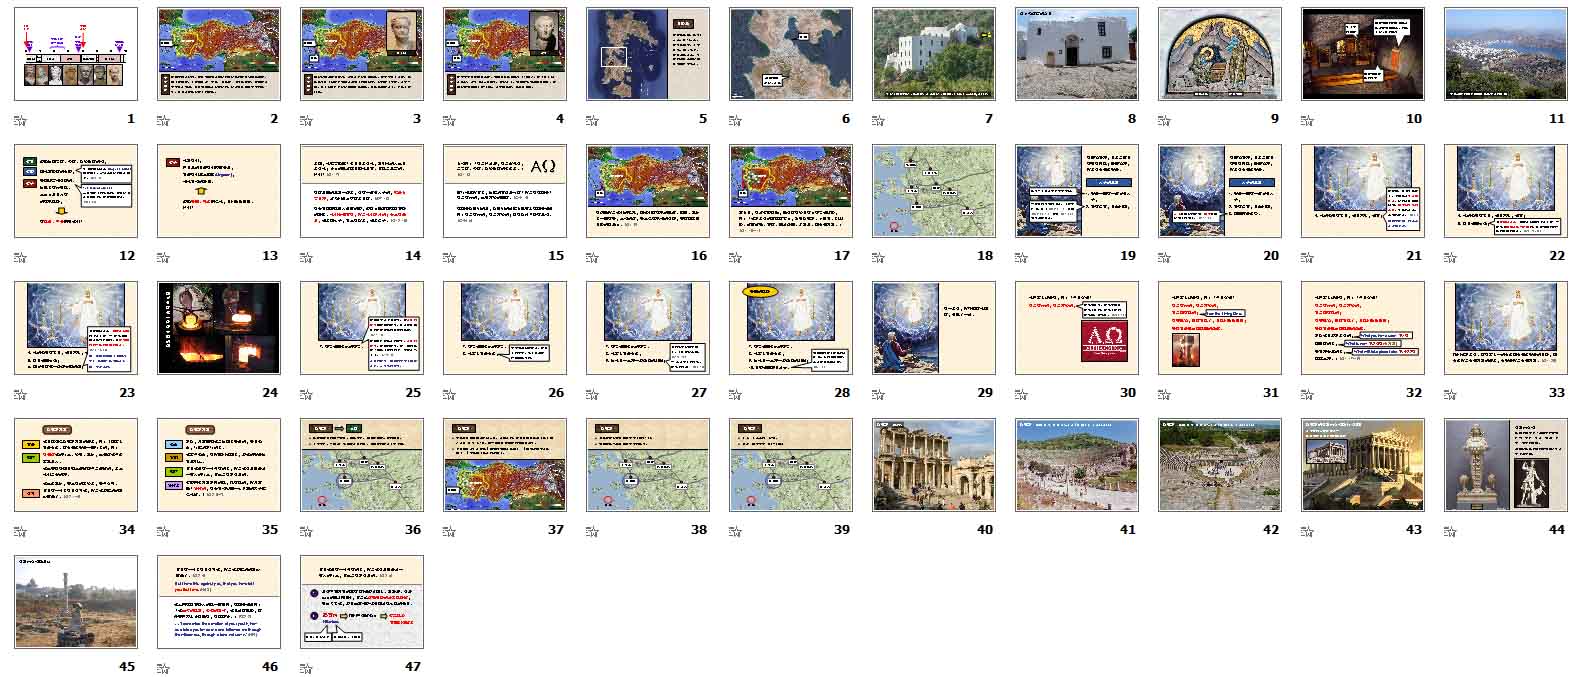1578x677 pixels.
Task: Click the animation star icon under slide 40
Action: [878, 531]
